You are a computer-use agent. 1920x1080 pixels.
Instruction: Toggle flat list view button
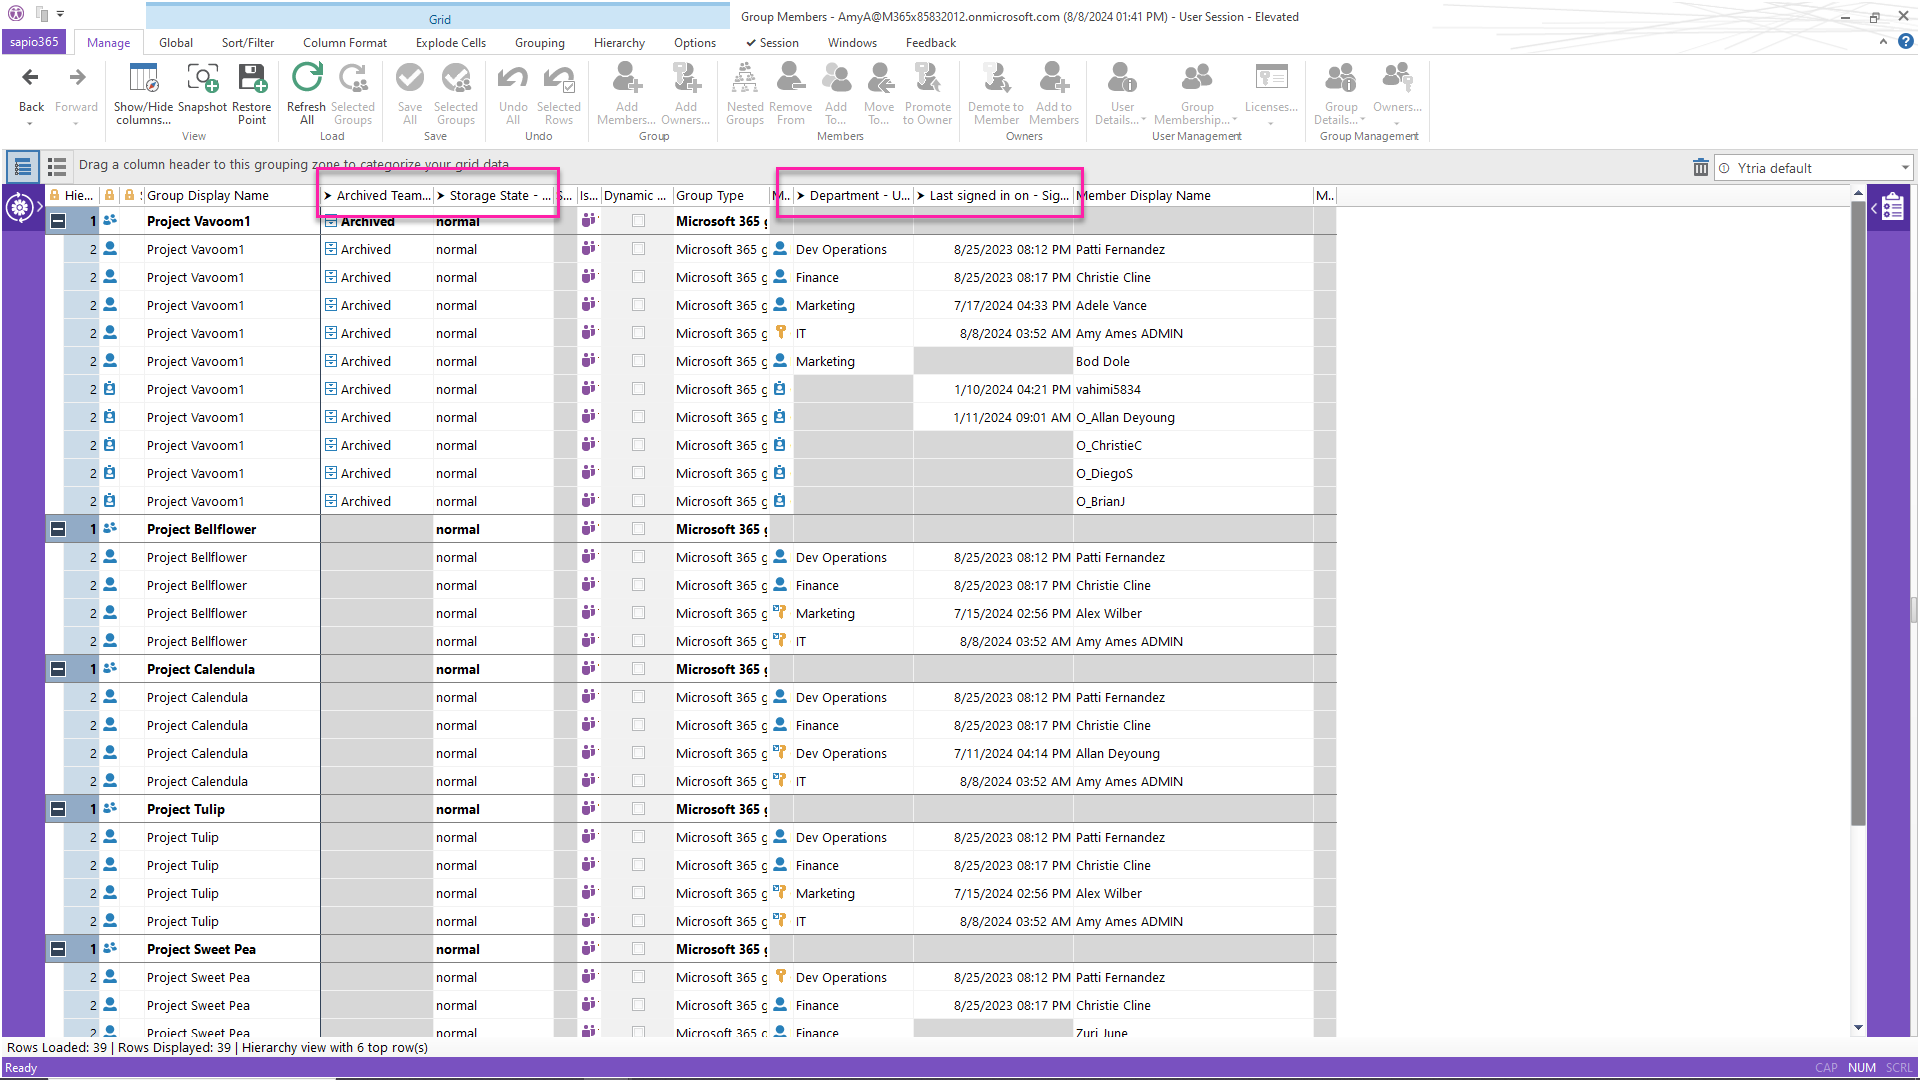coord(57,166)
